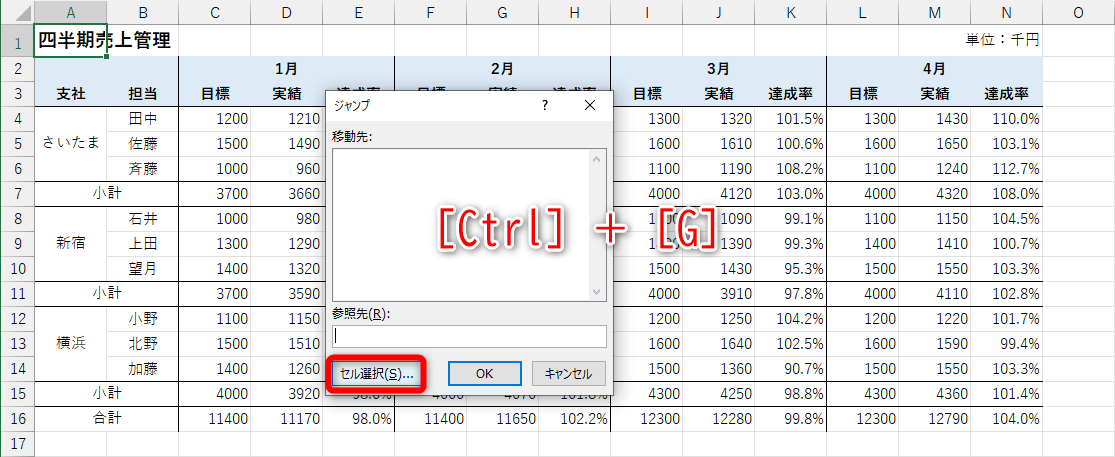Select column header N

1006,11
